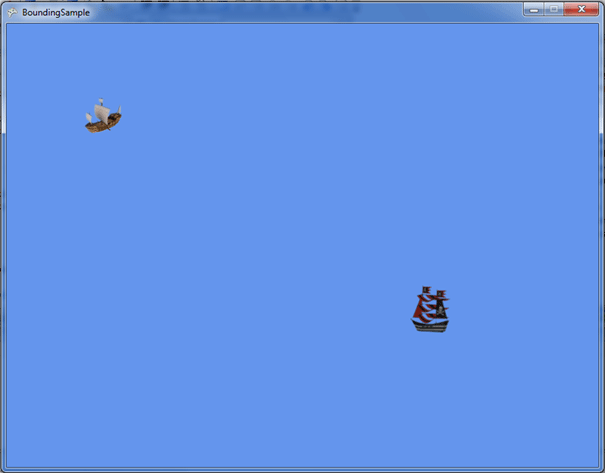Select the brown sailing ship with white sails
605x473 pixels.
[103, 116]
